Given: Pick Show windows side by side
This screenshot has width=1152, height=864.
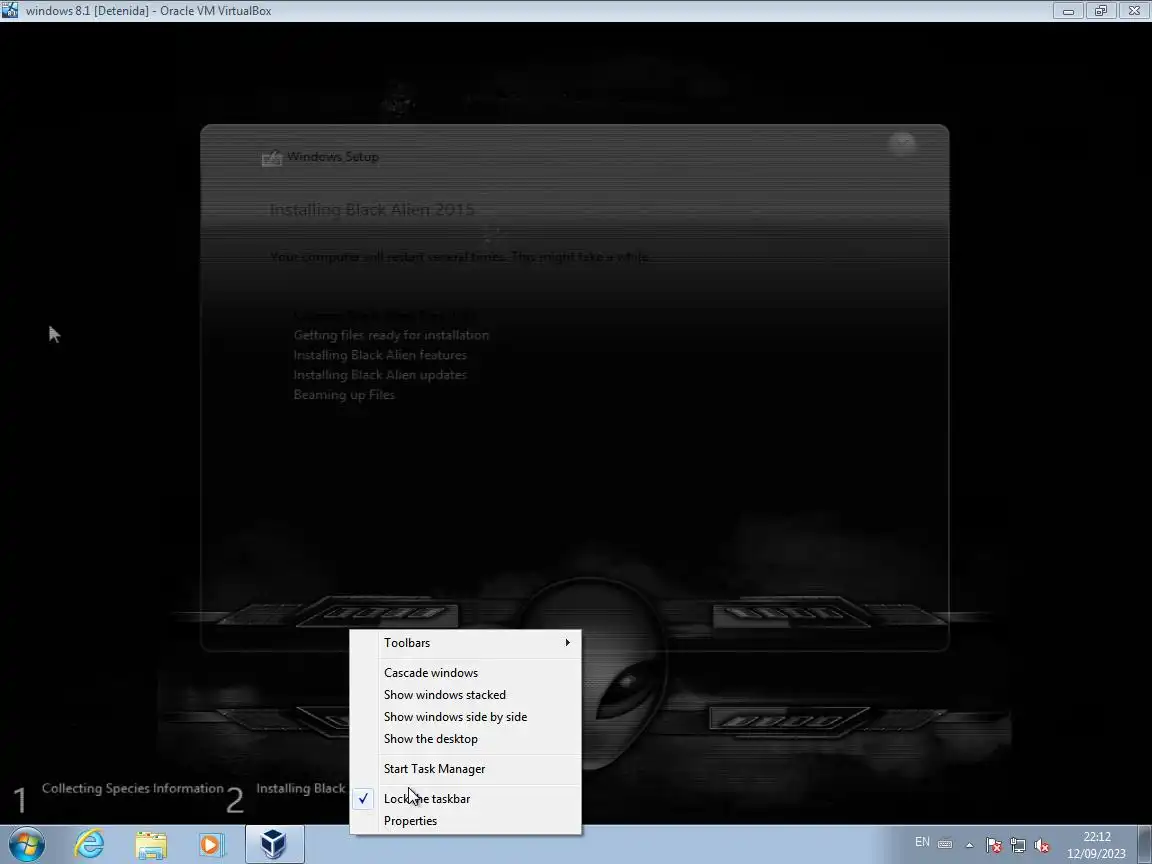Looking at the screenshot, I should click(466, 717).
